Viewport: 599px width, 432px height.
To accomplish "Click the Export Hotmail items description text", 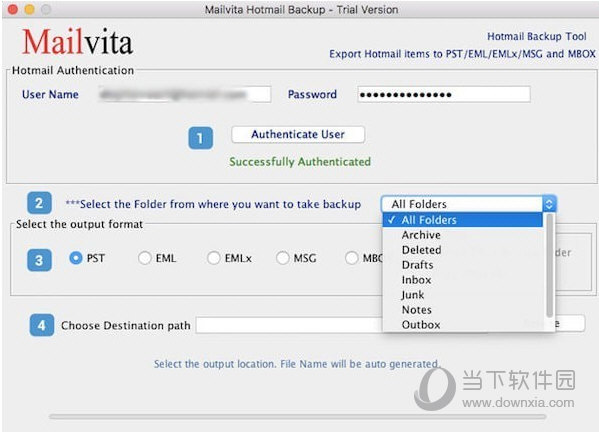I will coord(462,54).
